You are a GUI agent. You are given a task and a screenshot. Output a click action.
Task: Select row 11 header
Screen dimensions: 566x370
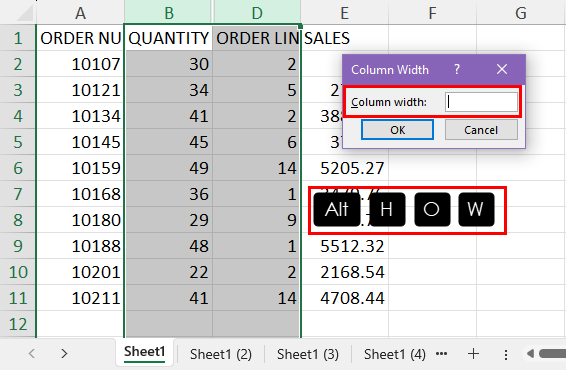pos(18,298)
